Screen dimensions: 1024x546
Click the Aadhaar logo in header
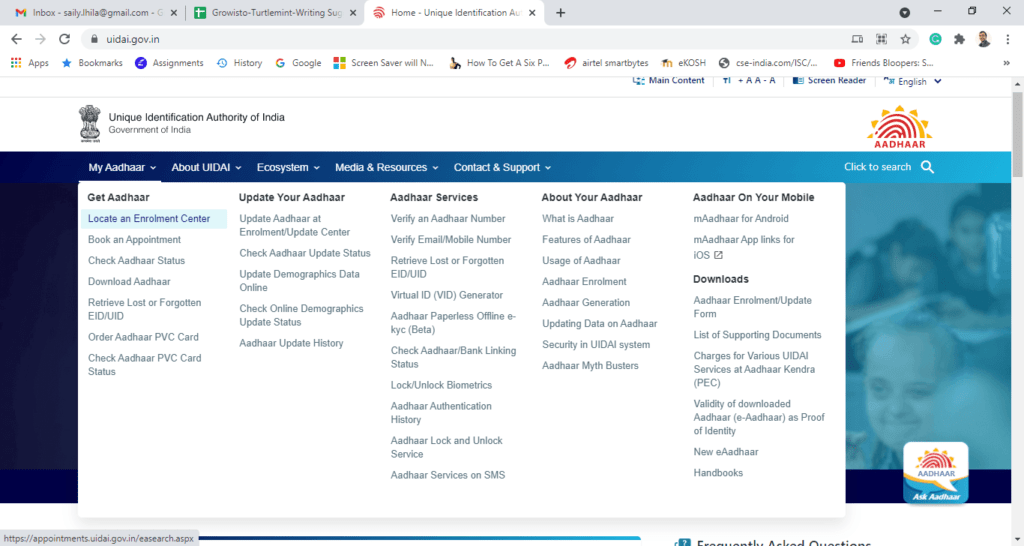coord(899,127)
